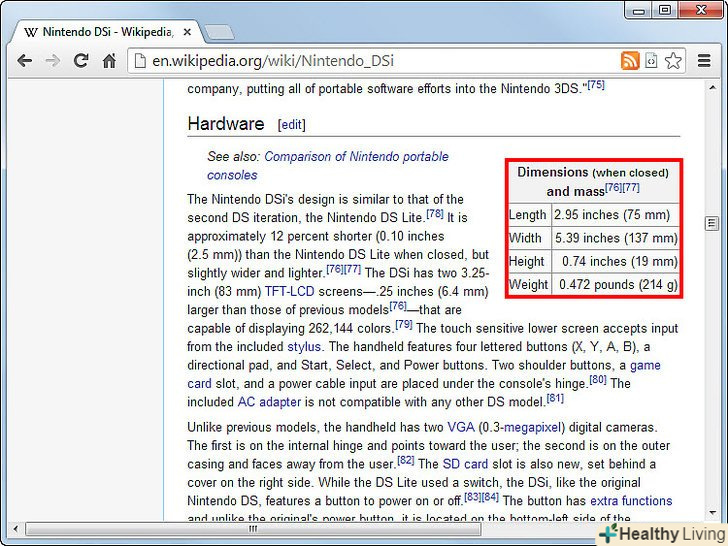The height and width of the screenshot is (546, 728).
Task: Follow the VGA link
Action: [461, 427]
